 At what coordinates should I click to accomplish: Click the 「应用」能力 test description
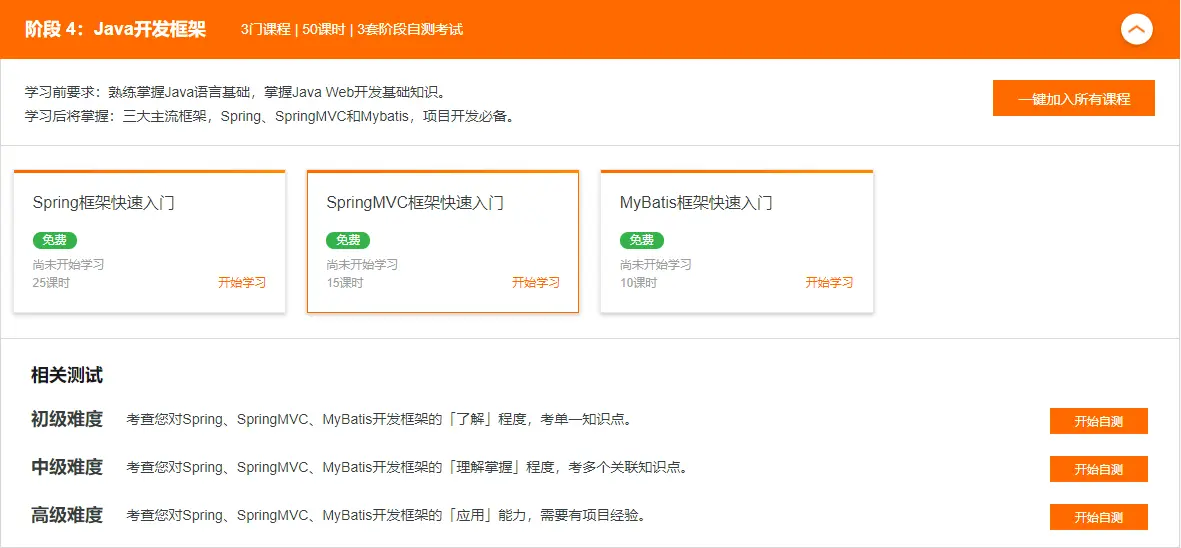386,516
